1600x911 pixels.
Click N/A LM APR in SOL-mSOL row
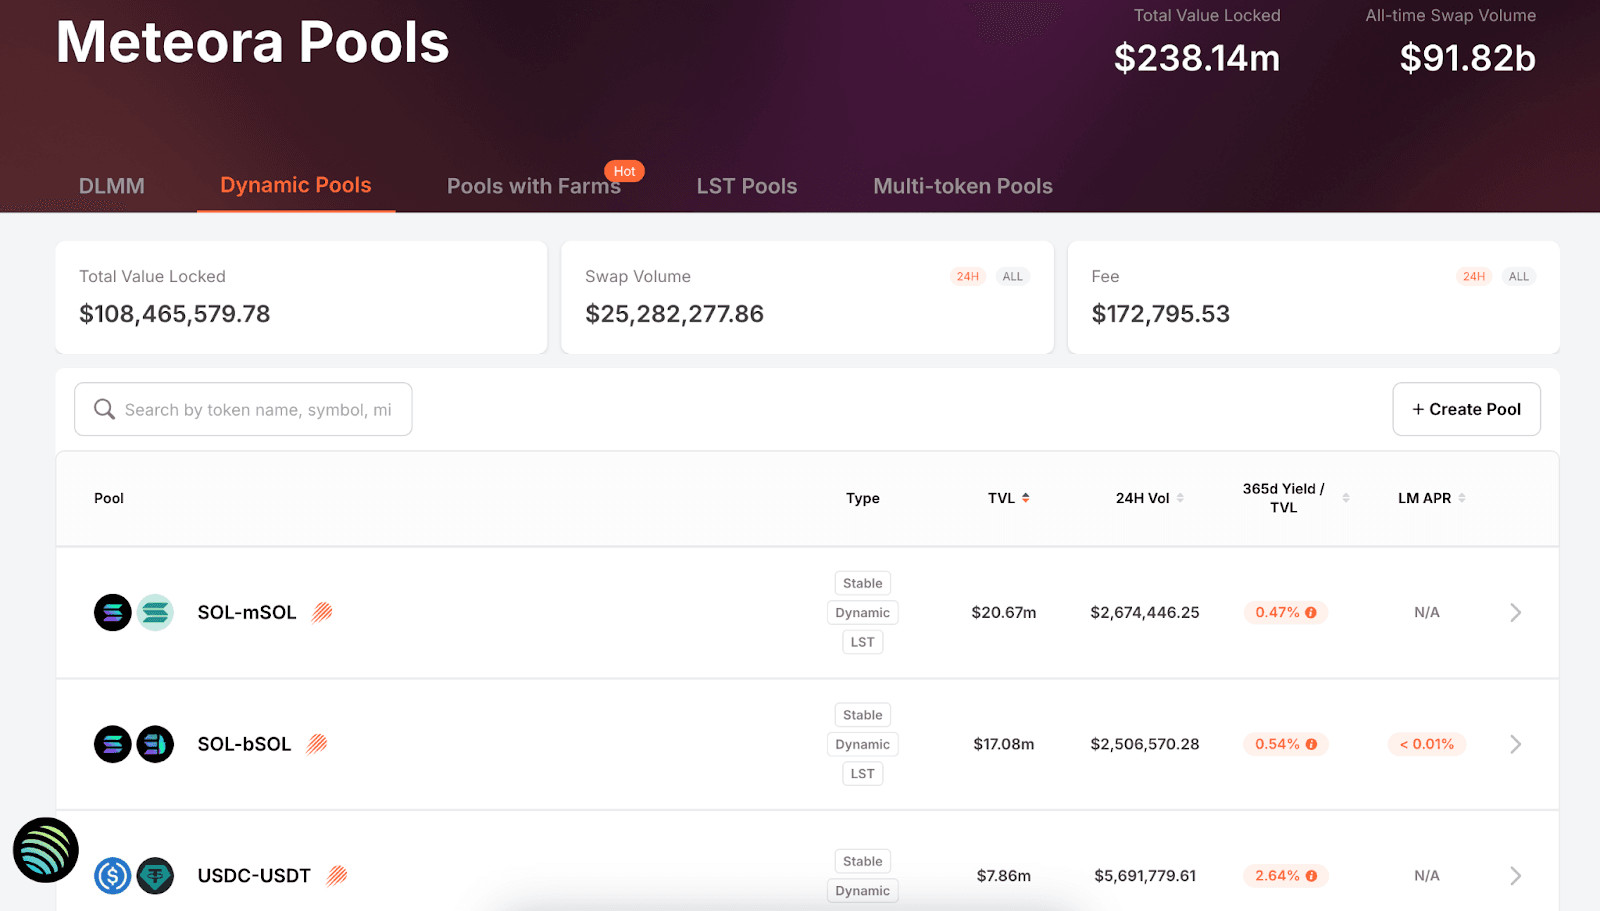tap(1427, 612)
